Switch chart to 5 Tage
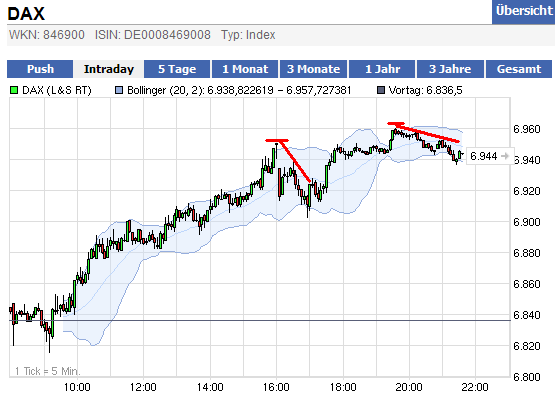 177,69
